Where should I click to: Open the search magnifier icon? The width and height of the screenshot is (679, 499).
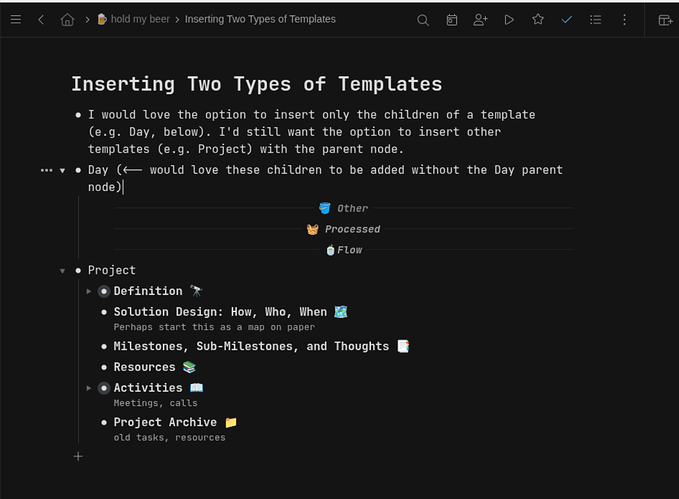point(423,20)
